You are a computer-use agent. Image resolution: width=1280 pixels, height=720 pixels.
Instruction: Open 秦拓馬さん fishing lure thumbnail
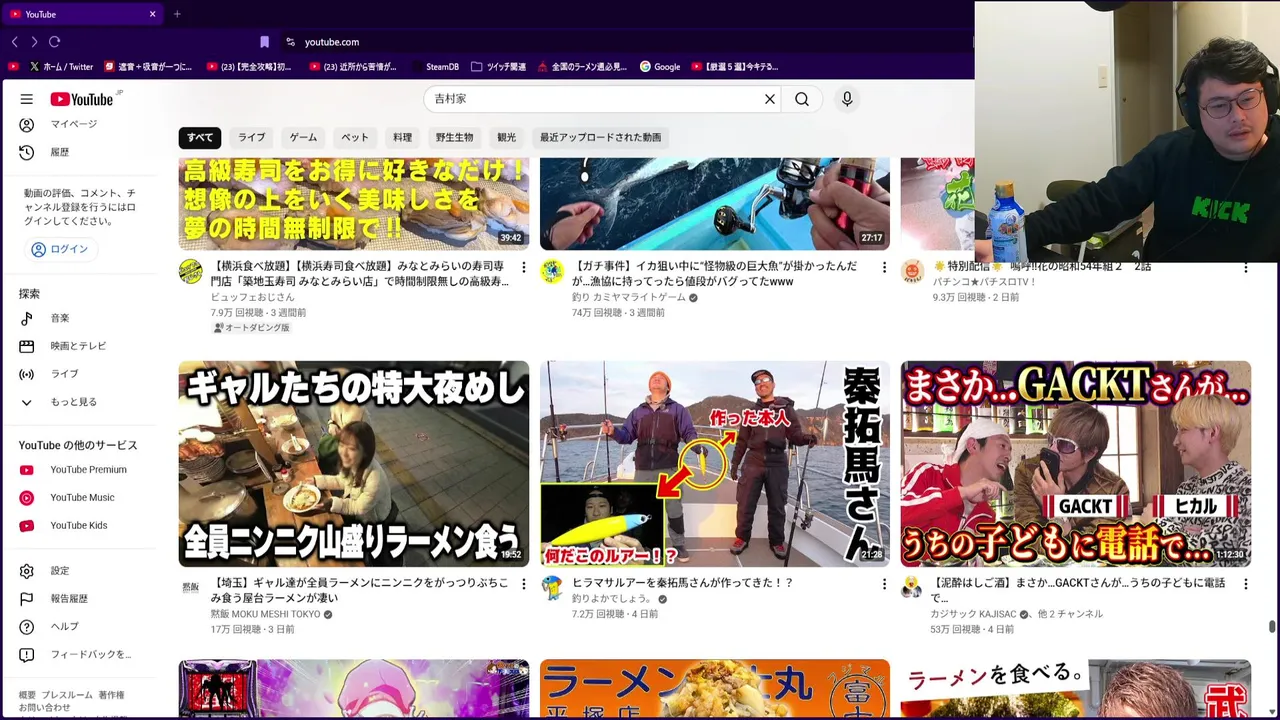[715, 464]
